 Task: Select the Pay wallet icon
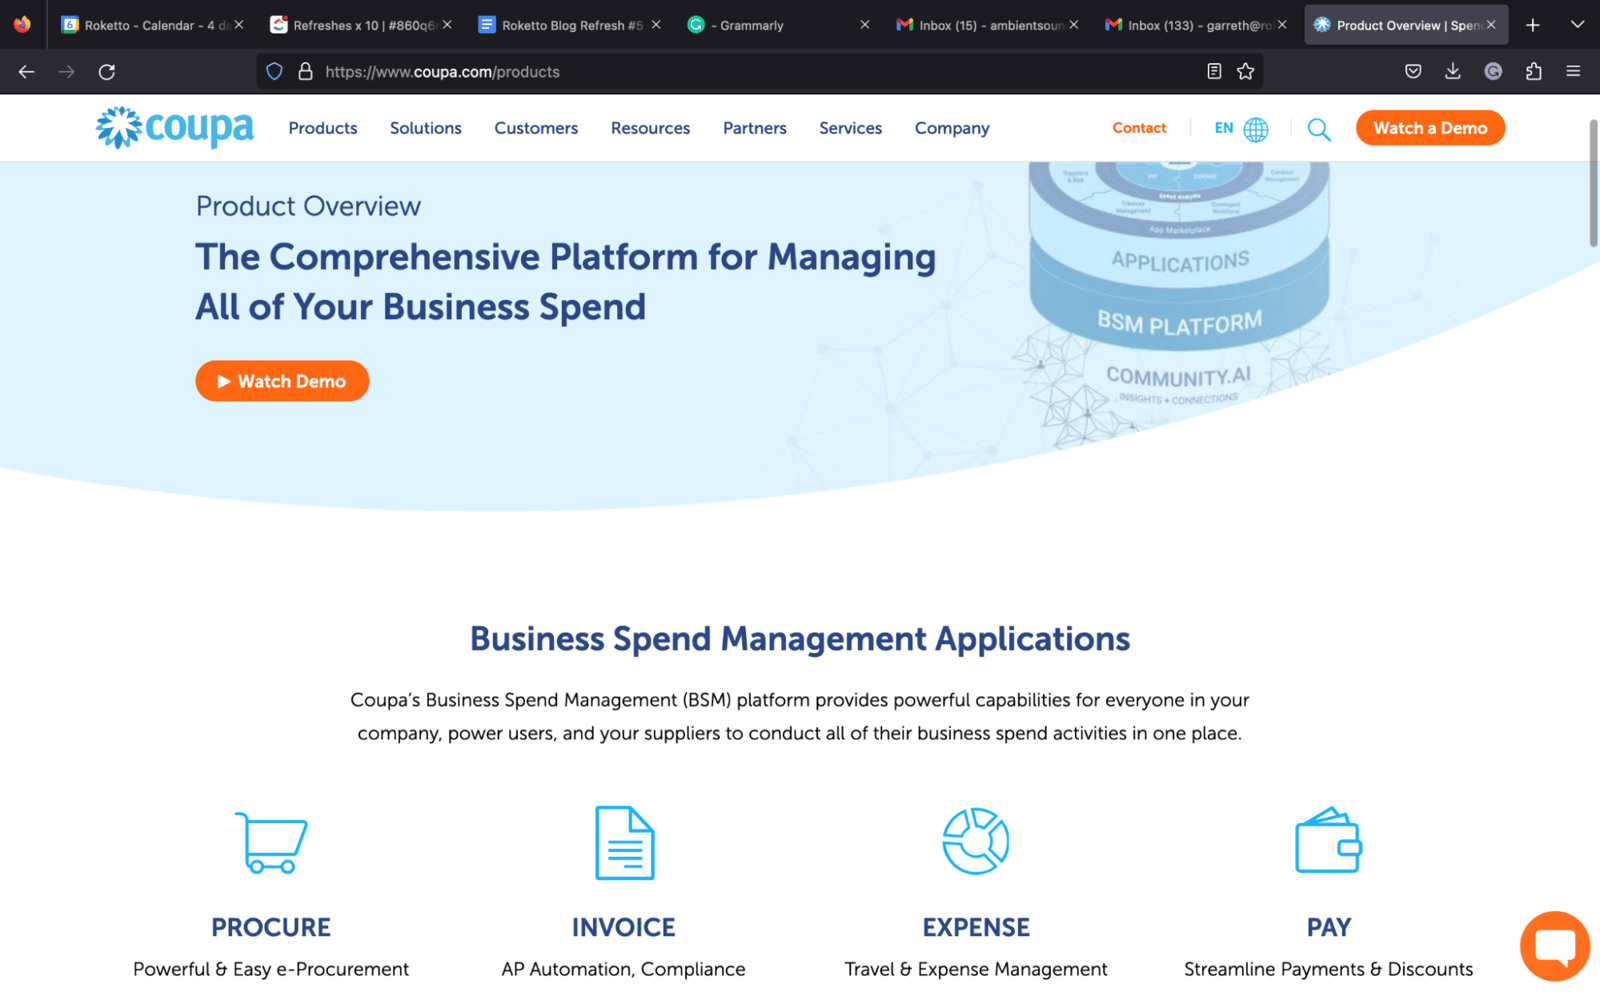(x=1327, y=842)
